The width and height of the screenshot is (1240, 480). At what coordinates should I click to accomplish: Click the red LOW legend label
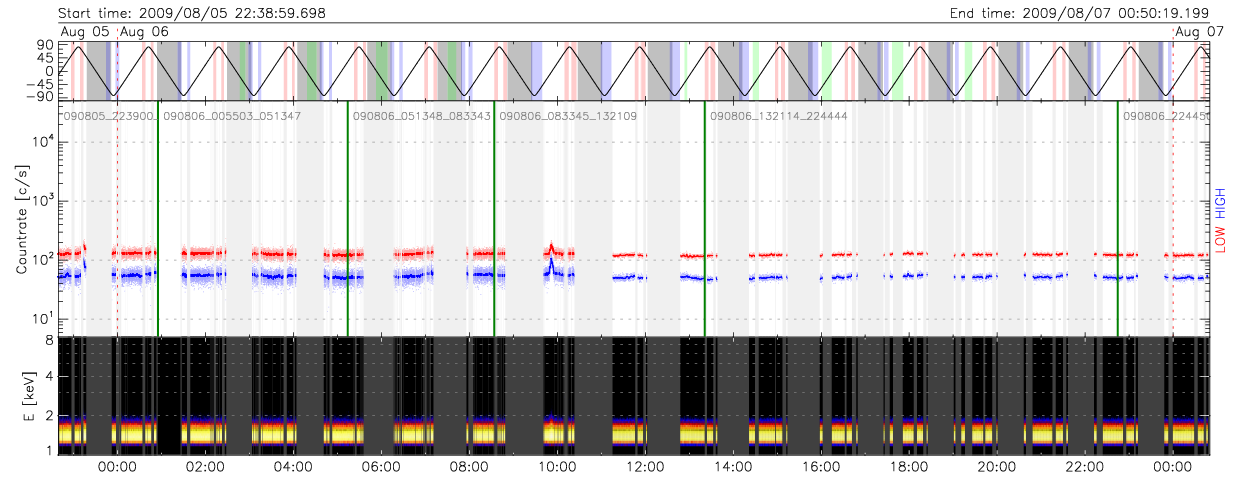tap(1221, 238)
